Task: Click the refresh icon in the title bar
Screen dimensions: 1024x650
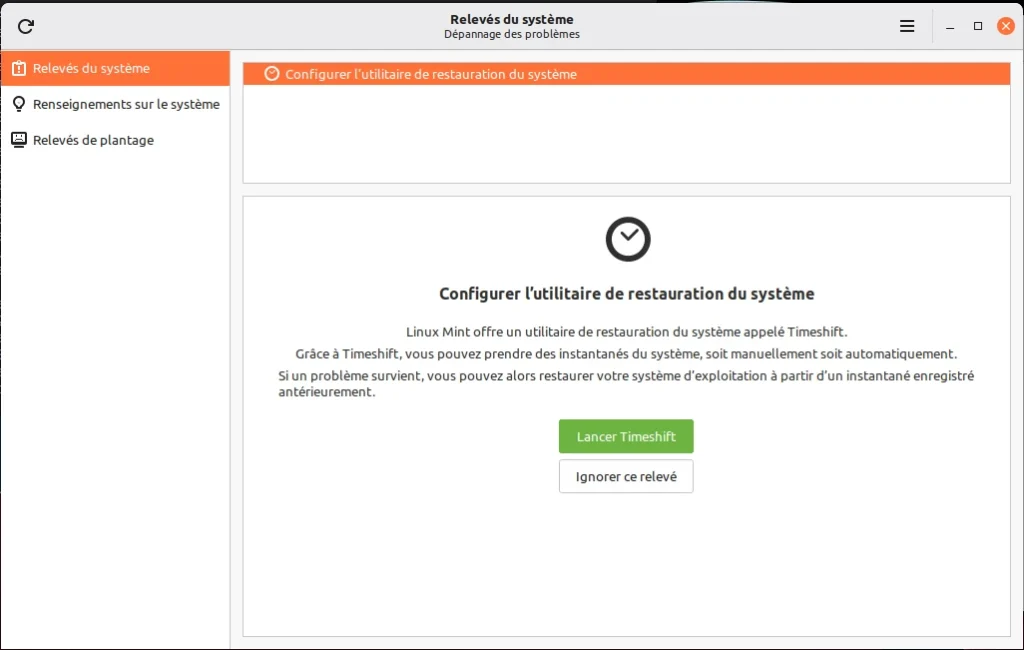Action: coord(26,26)
